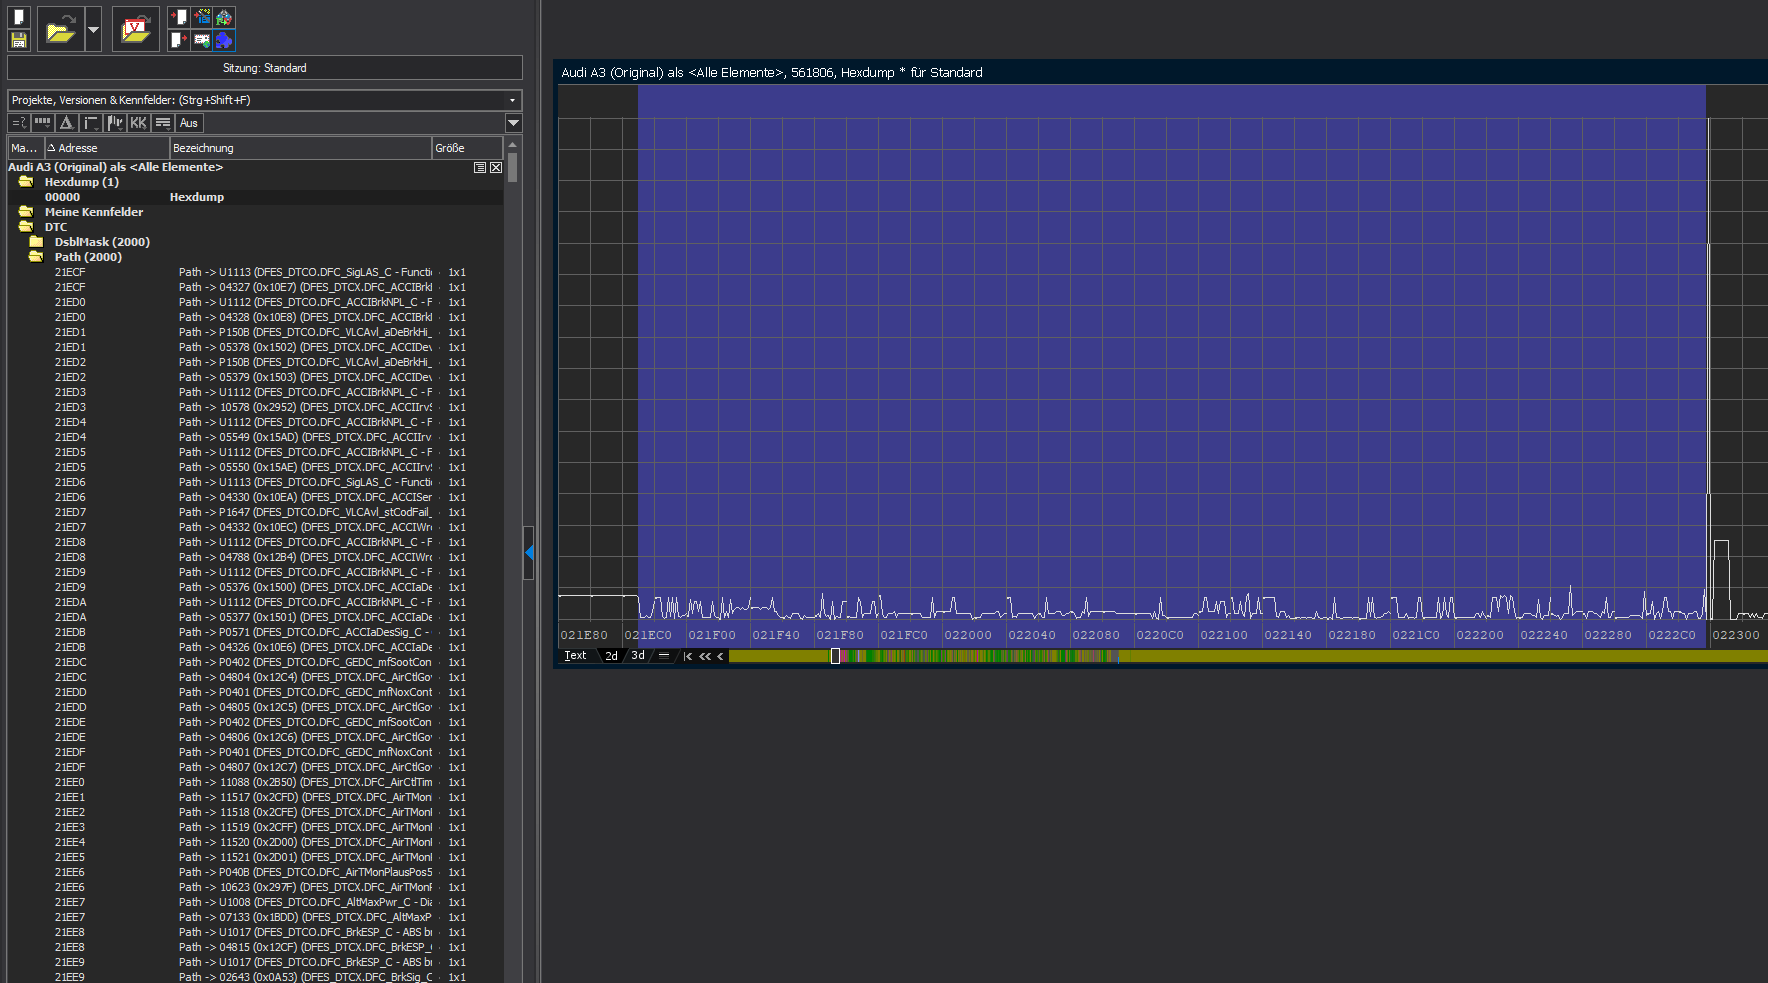Click the save floppy disk icon
Screen dimensions: 1768x983
tap(19, 40)
